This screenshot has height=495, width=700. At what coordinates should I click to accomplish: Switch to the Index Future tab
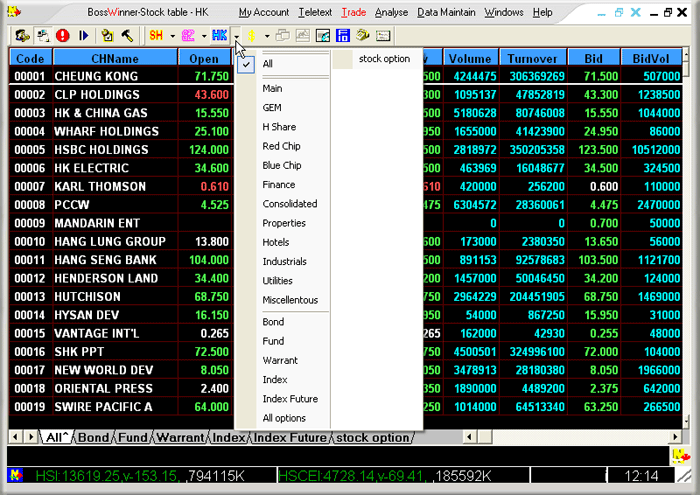(290, 437)
